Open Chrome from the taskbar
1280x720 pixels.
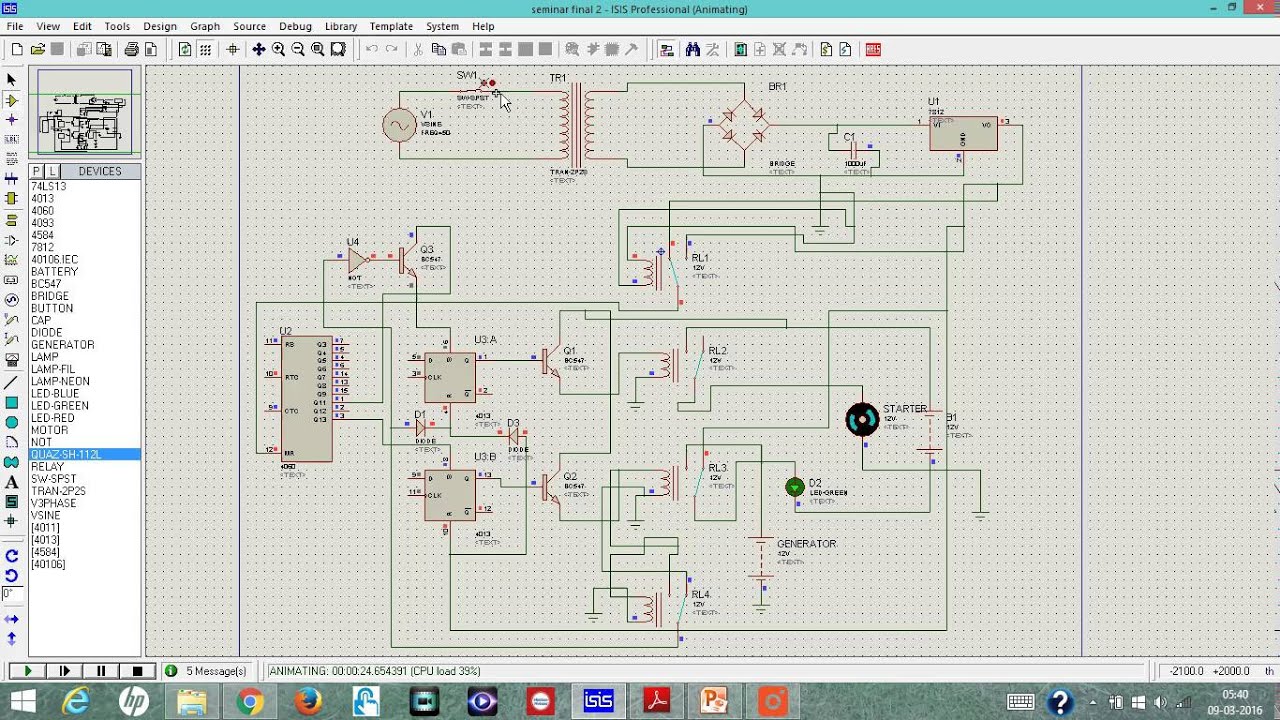250,702
